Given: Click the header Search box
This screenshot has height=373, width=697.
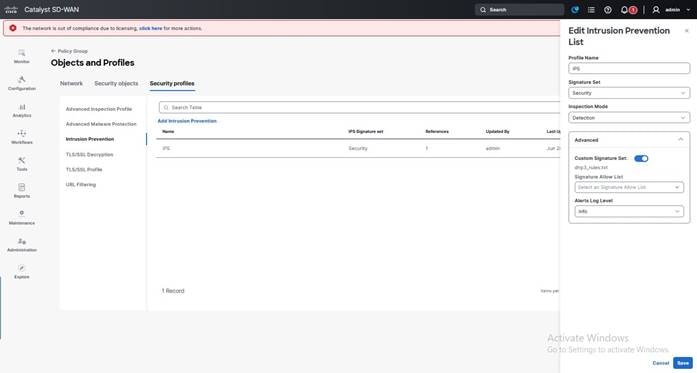Looking at the screenshot, I should 519,10.
